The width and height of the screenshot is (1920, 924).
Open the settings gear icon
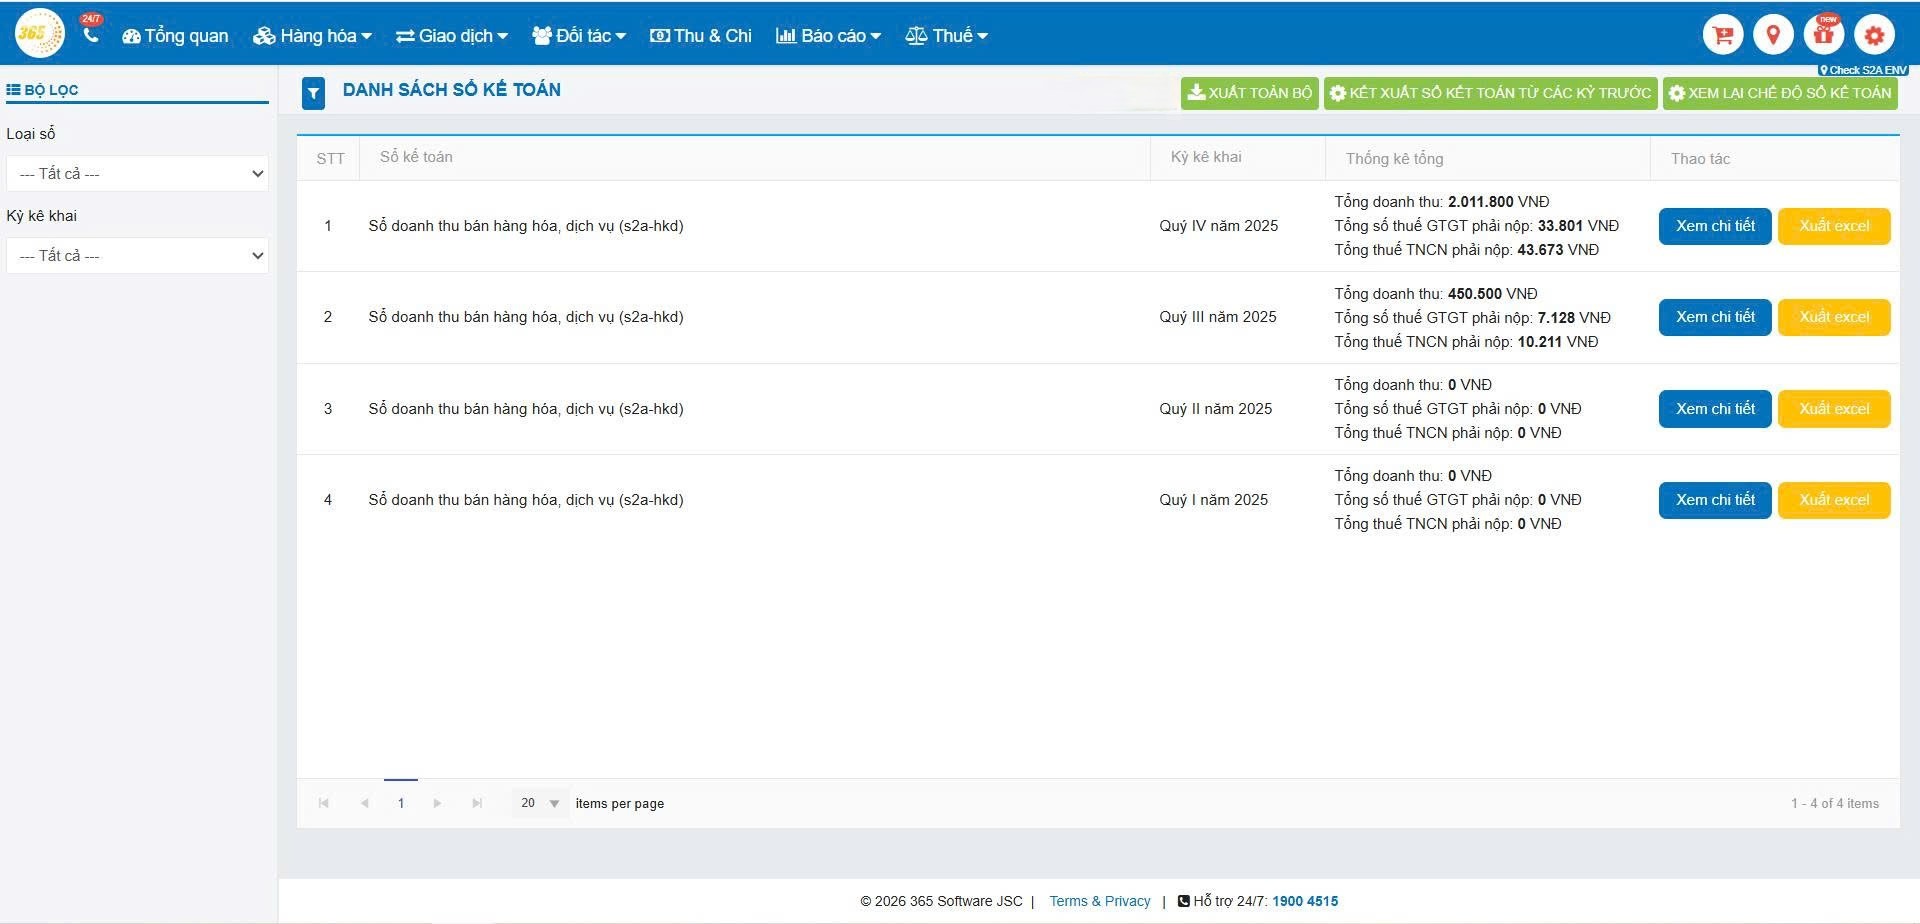(1874, 35)
